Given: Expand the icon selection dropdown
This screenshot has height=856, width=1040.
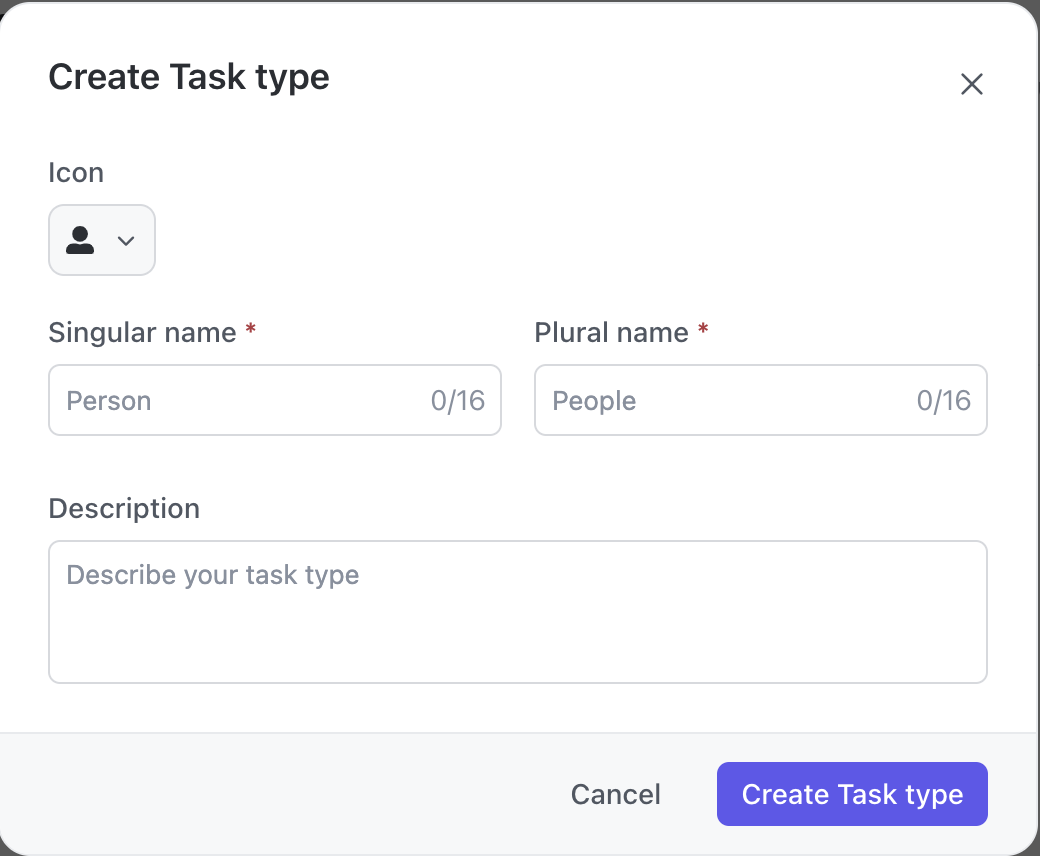Looking at the screenshot, I should [126, 240].
